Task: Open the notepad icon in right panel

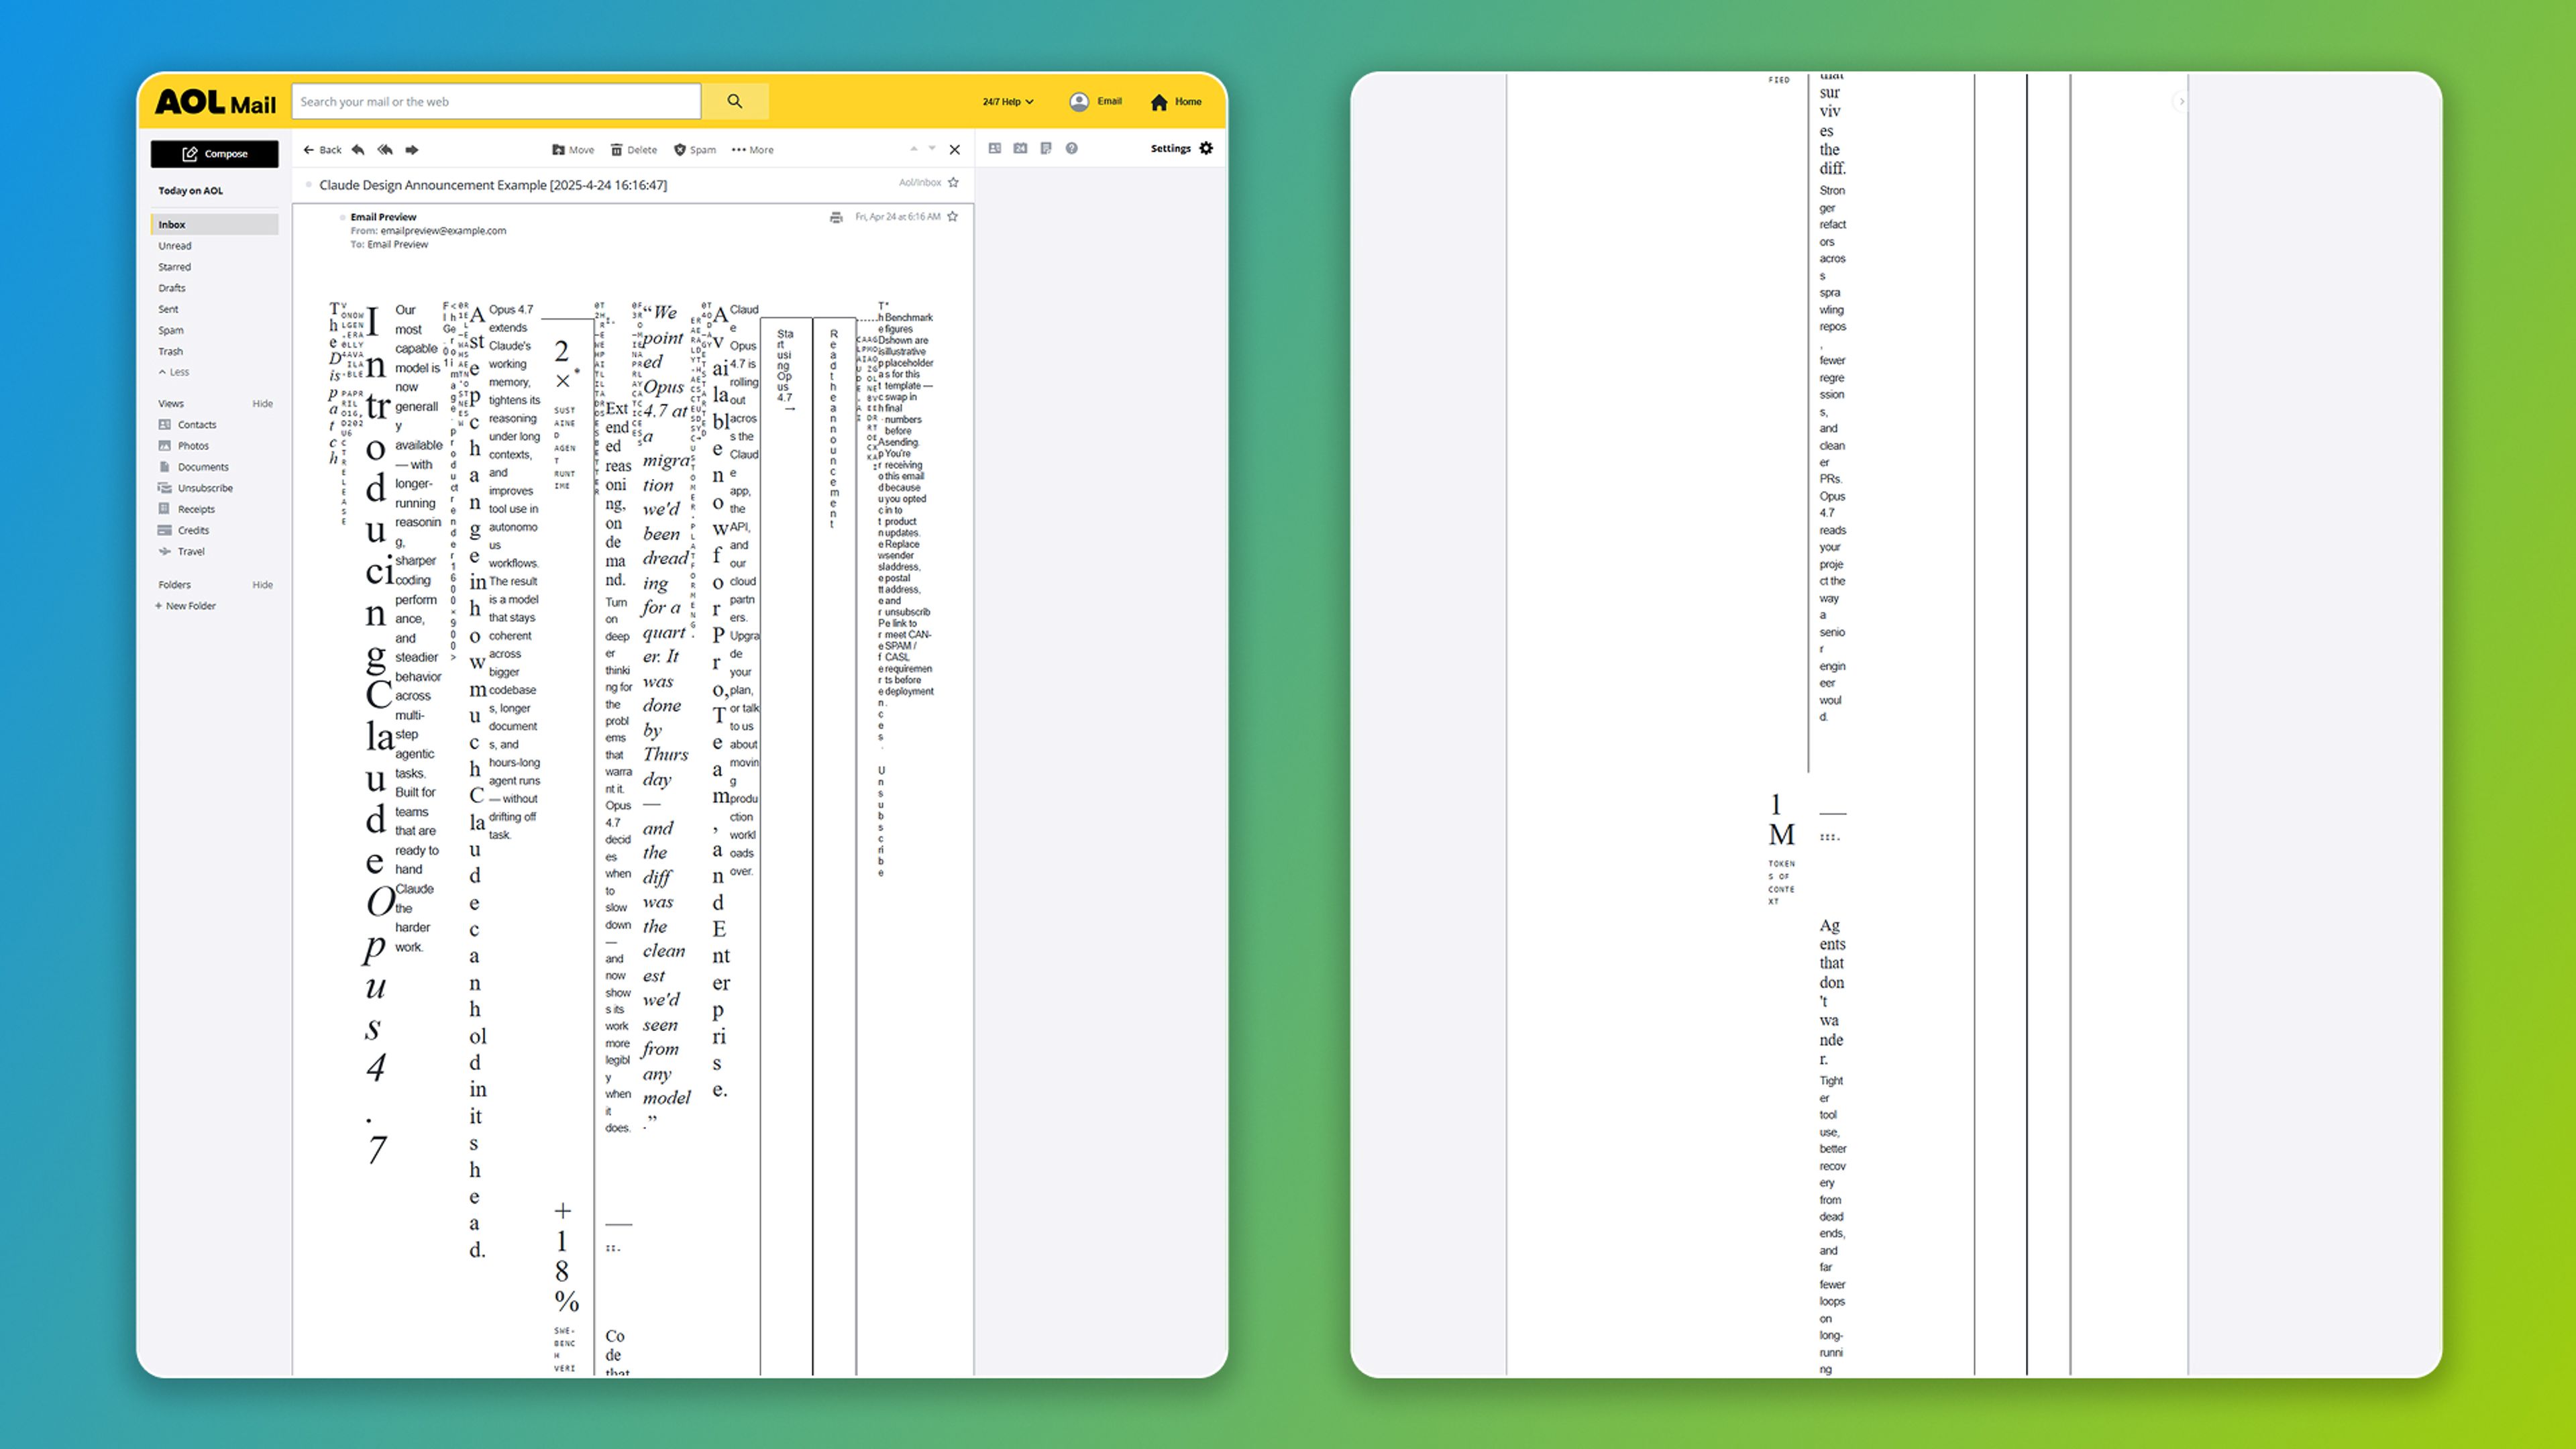Action: coord(1046,148)
